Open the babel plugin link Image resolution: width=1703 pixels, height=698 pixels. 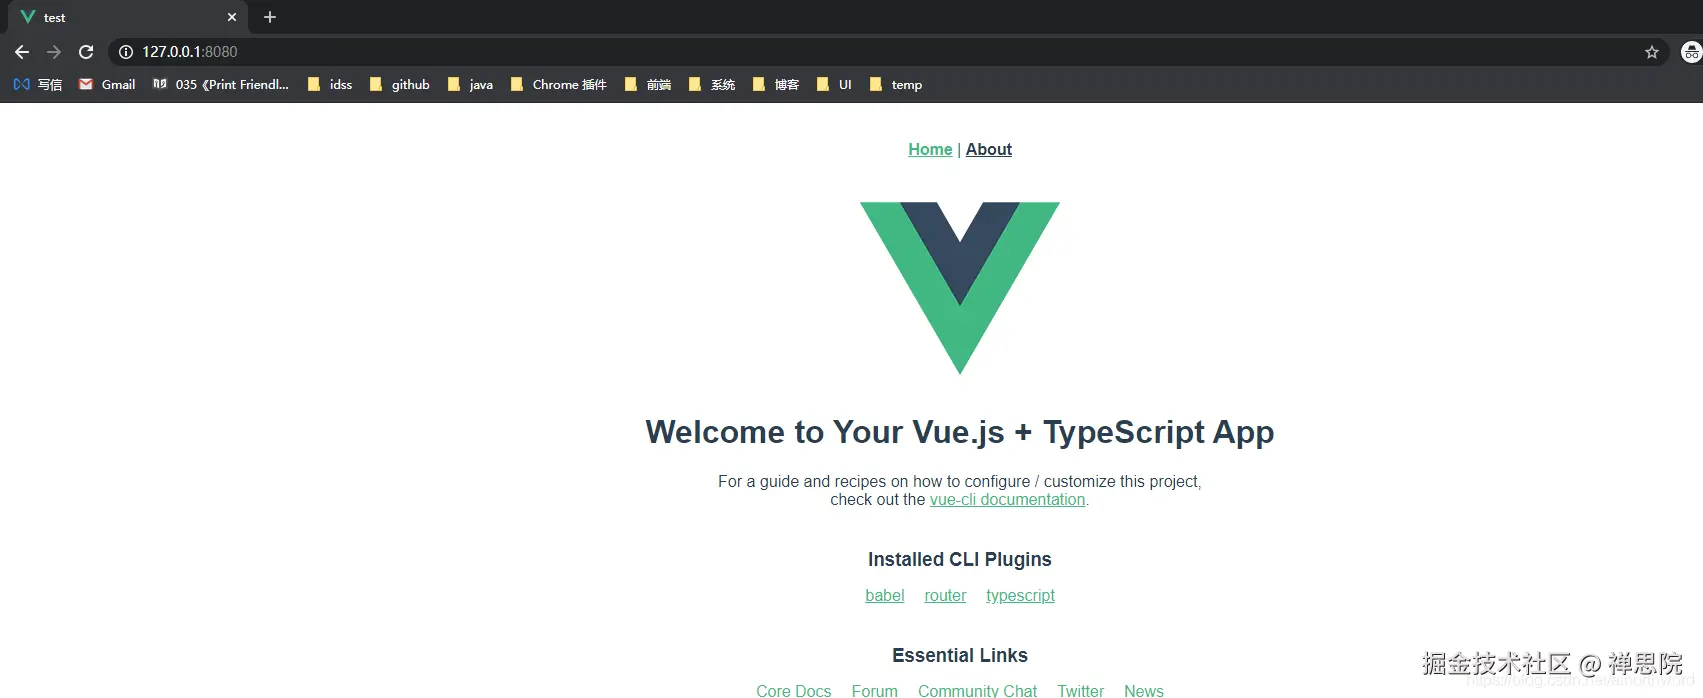pos(885,596)
